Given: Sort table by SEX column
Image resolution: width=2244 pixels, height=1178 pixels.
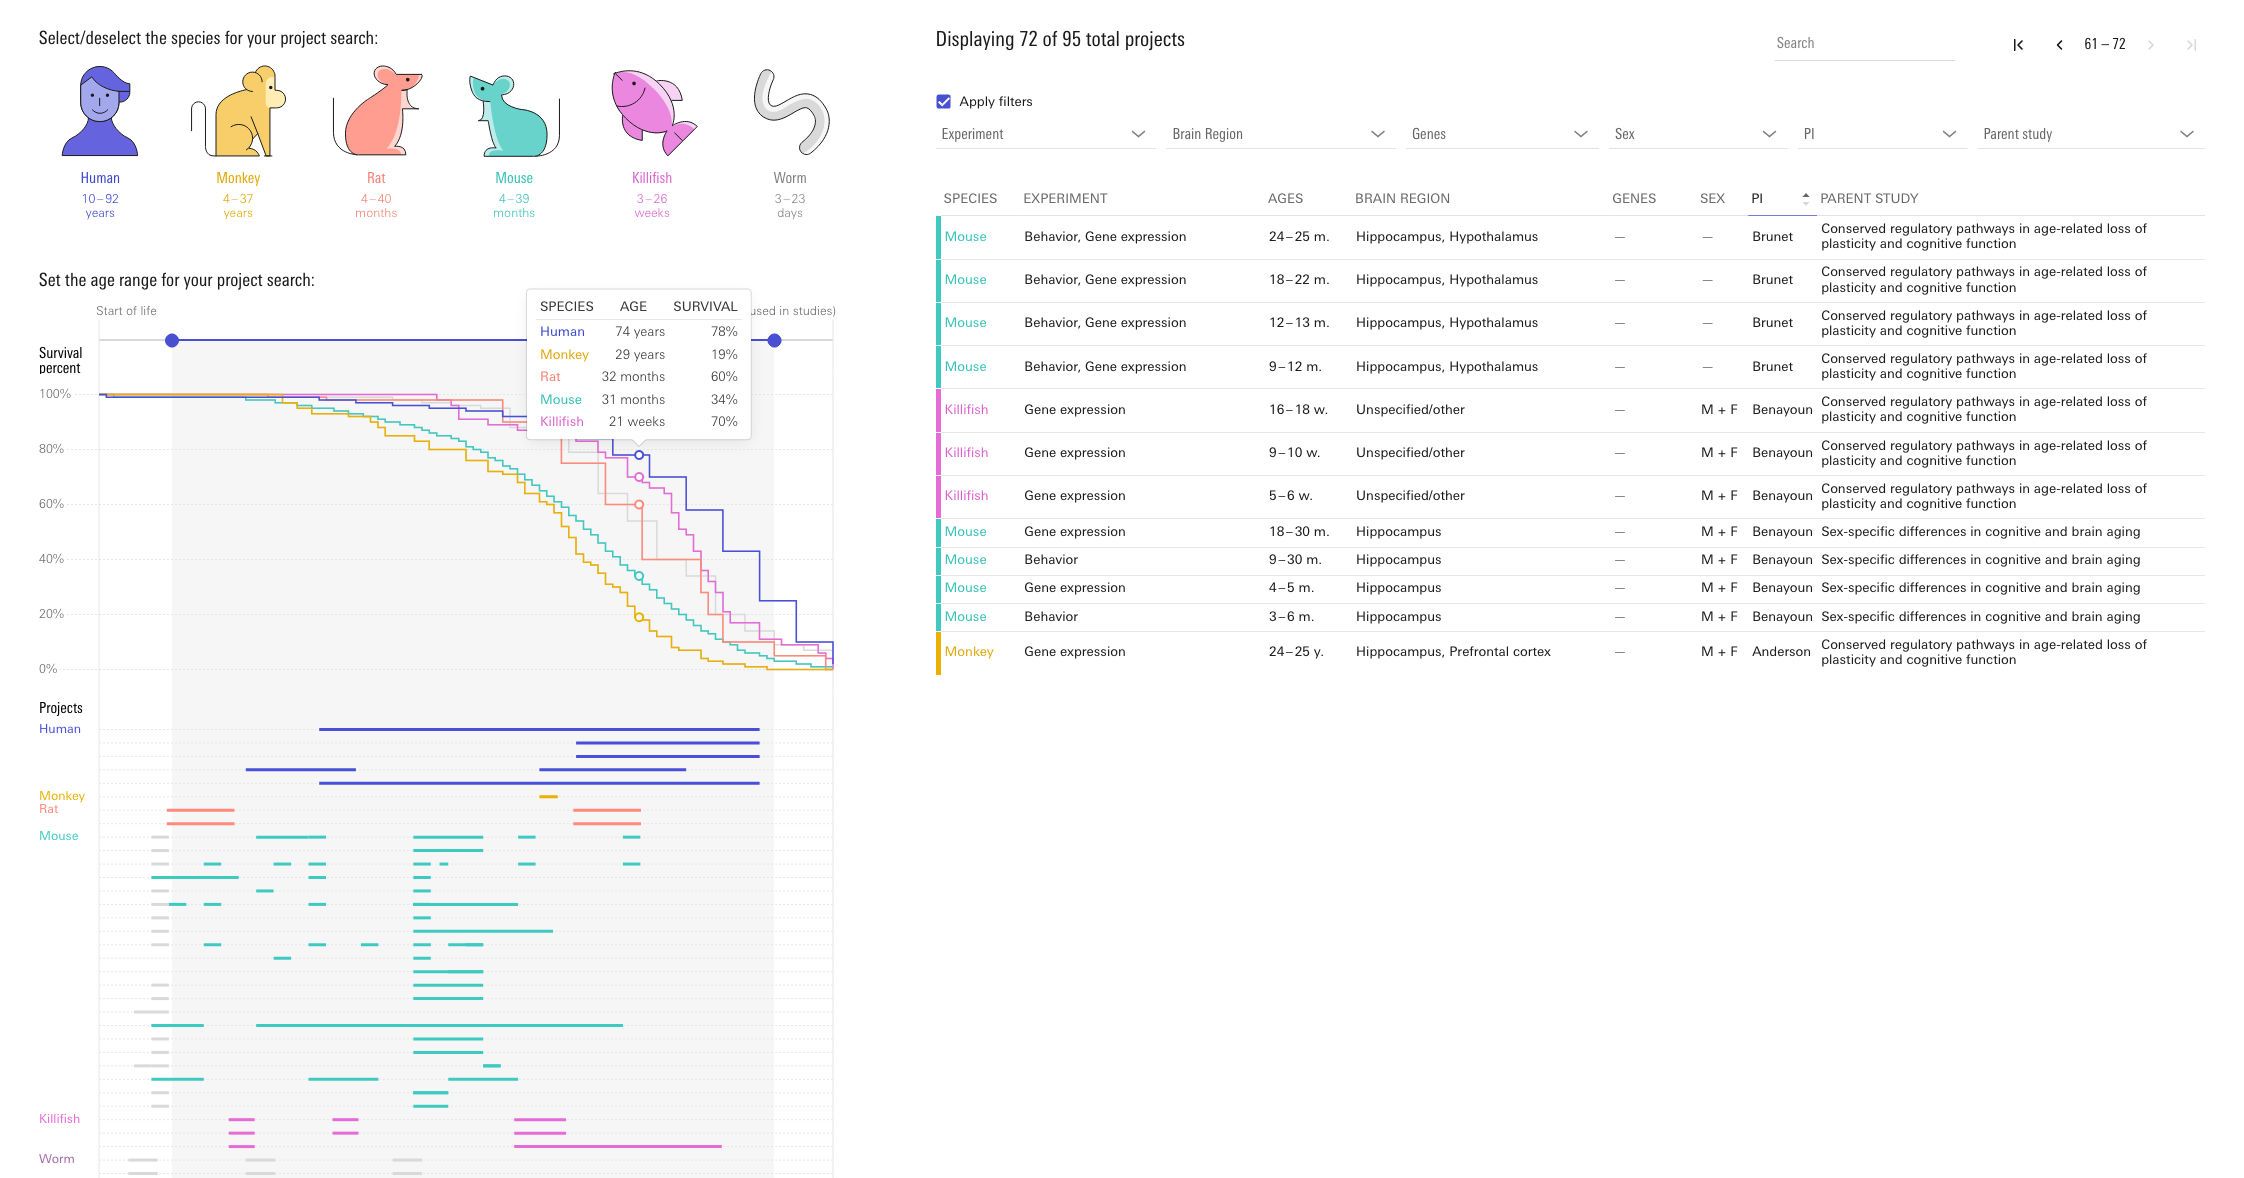Looking at the screenshot, I should pos(1712,198).
